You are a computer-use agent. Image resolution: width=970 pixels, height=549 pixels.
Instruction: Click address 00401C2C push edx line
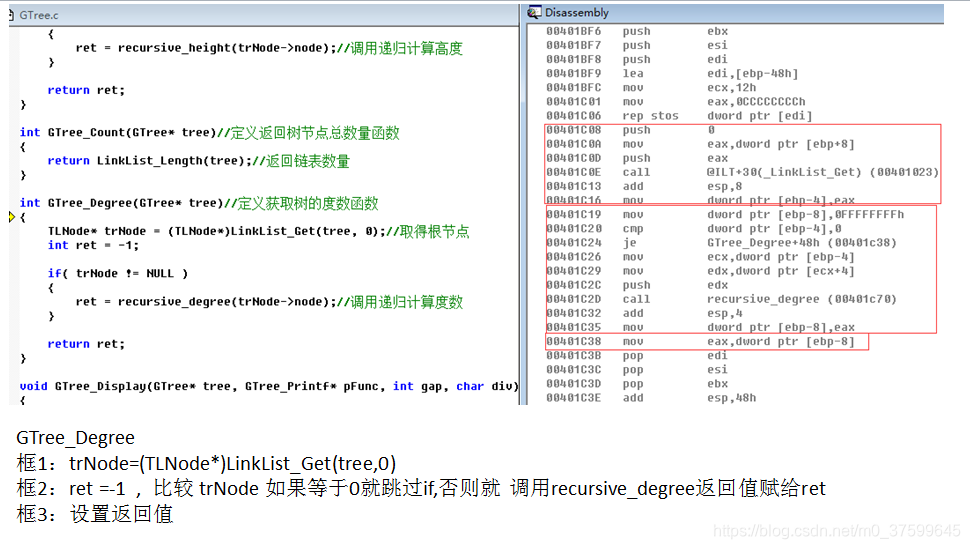(x=637, y=285)
